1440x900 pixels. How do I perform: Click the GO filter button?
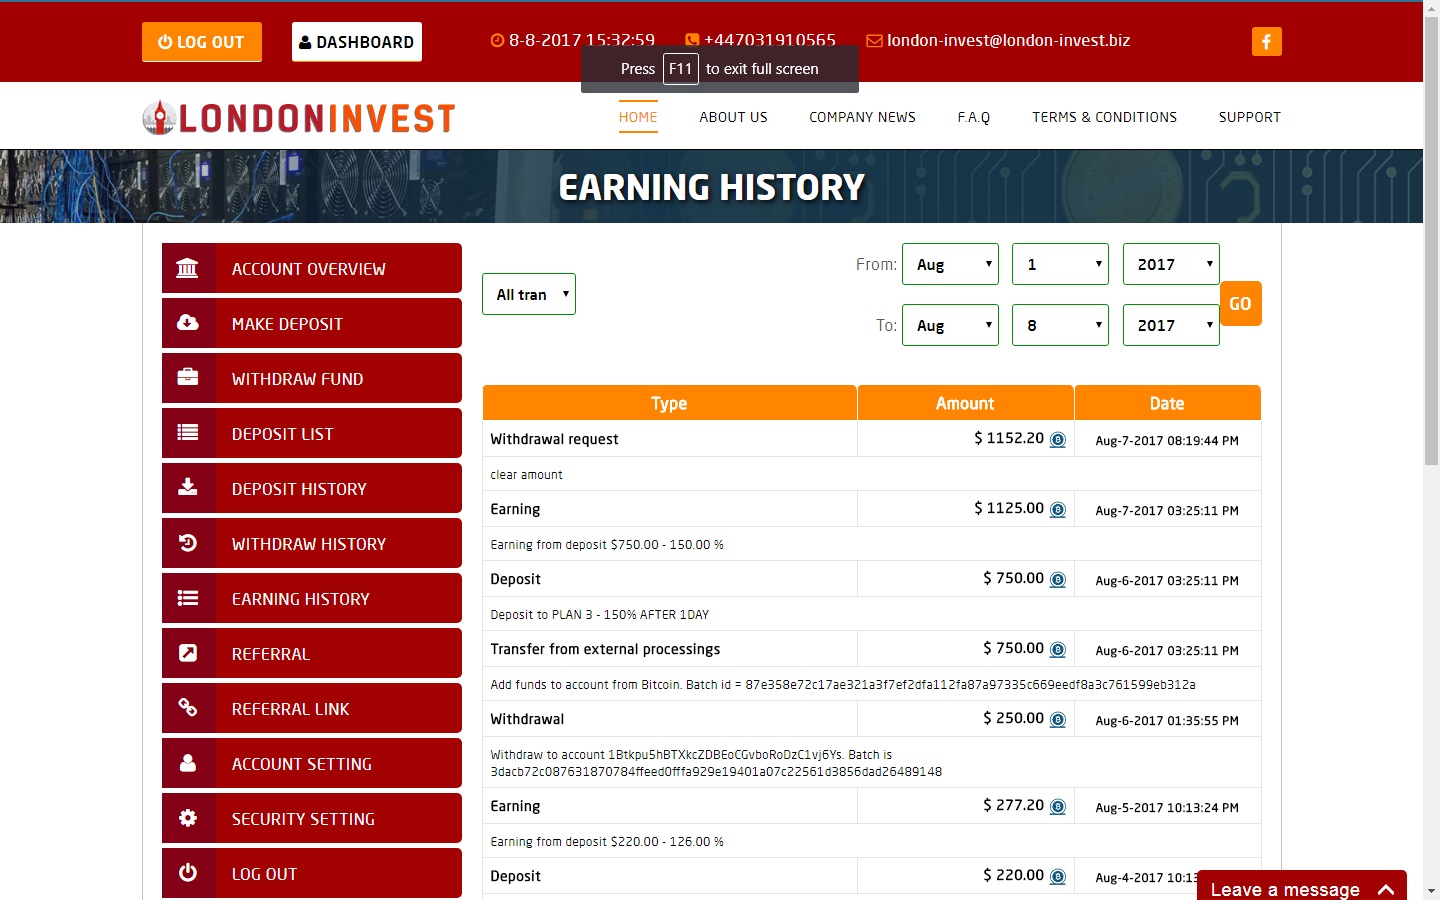point(1240,304)
